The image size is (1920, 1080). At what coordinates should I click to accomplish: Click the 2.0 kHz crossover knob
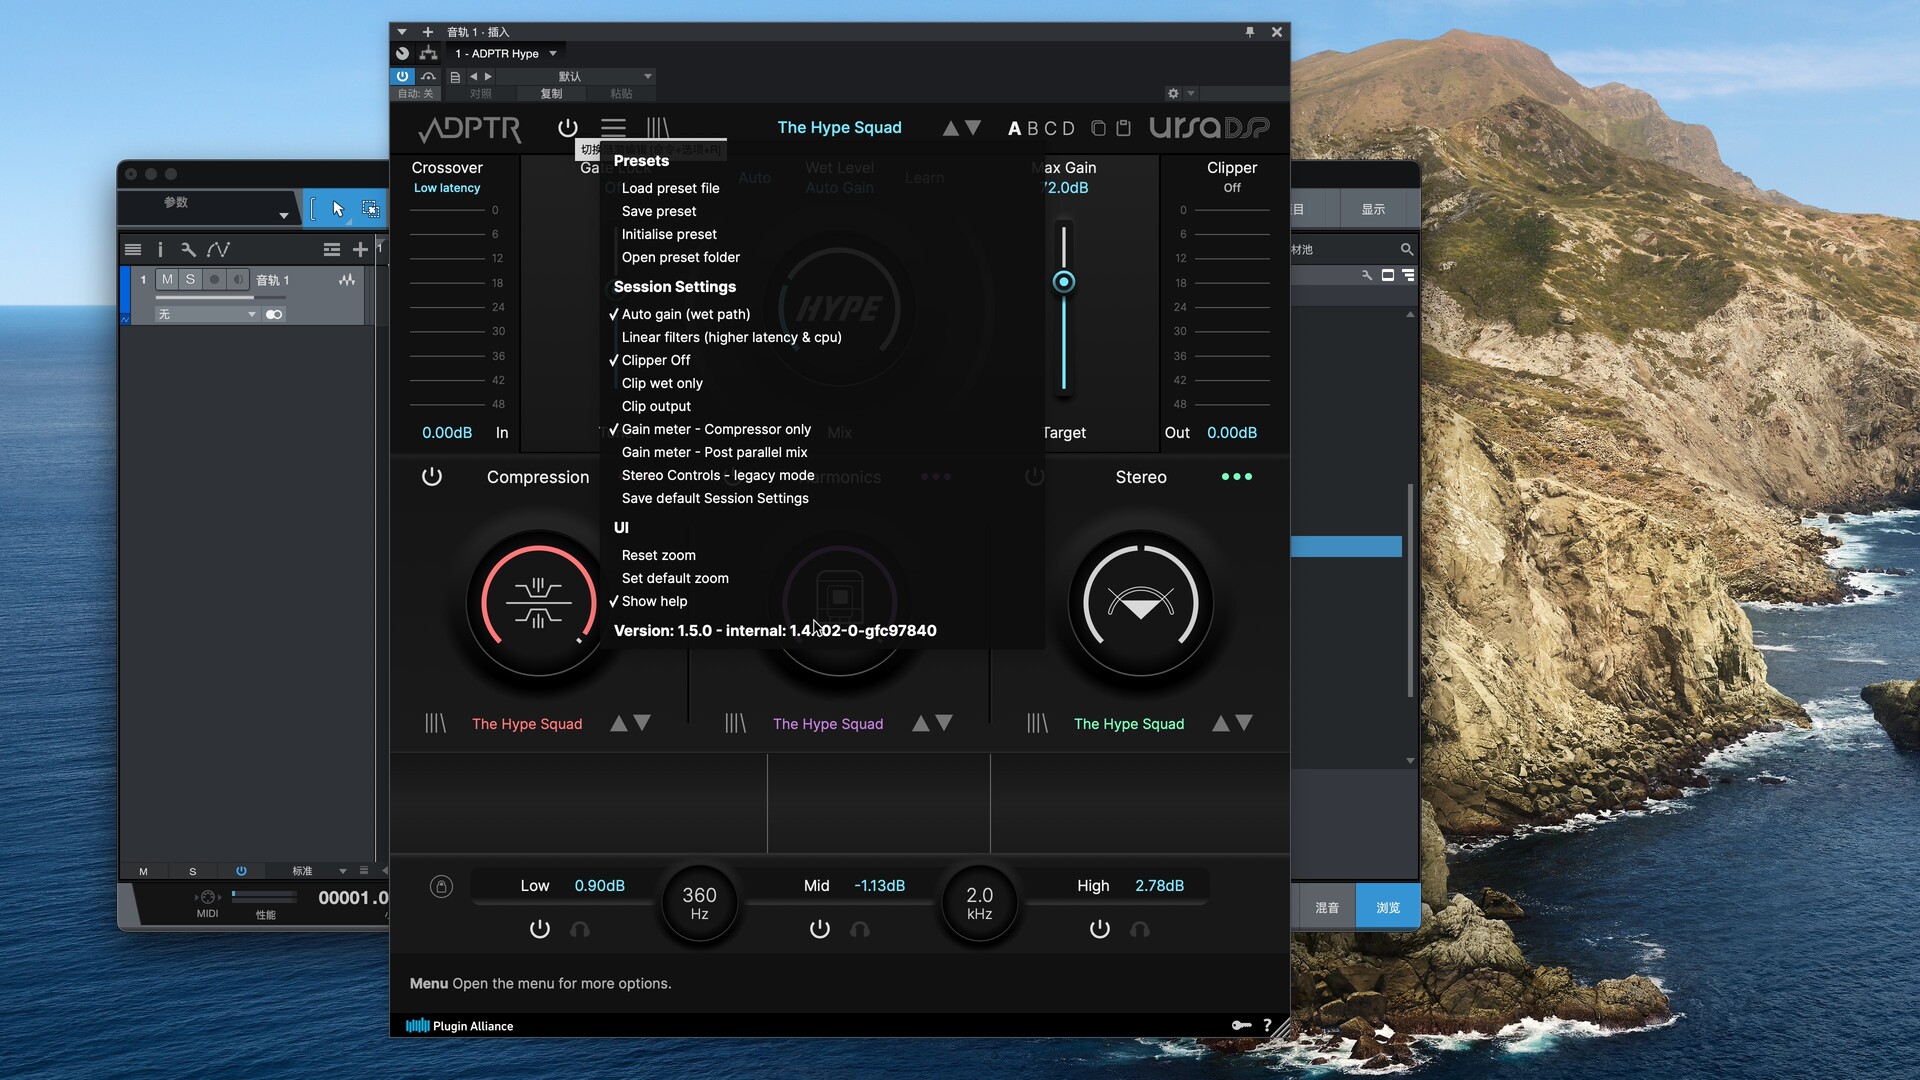click(x=980, y=902)
